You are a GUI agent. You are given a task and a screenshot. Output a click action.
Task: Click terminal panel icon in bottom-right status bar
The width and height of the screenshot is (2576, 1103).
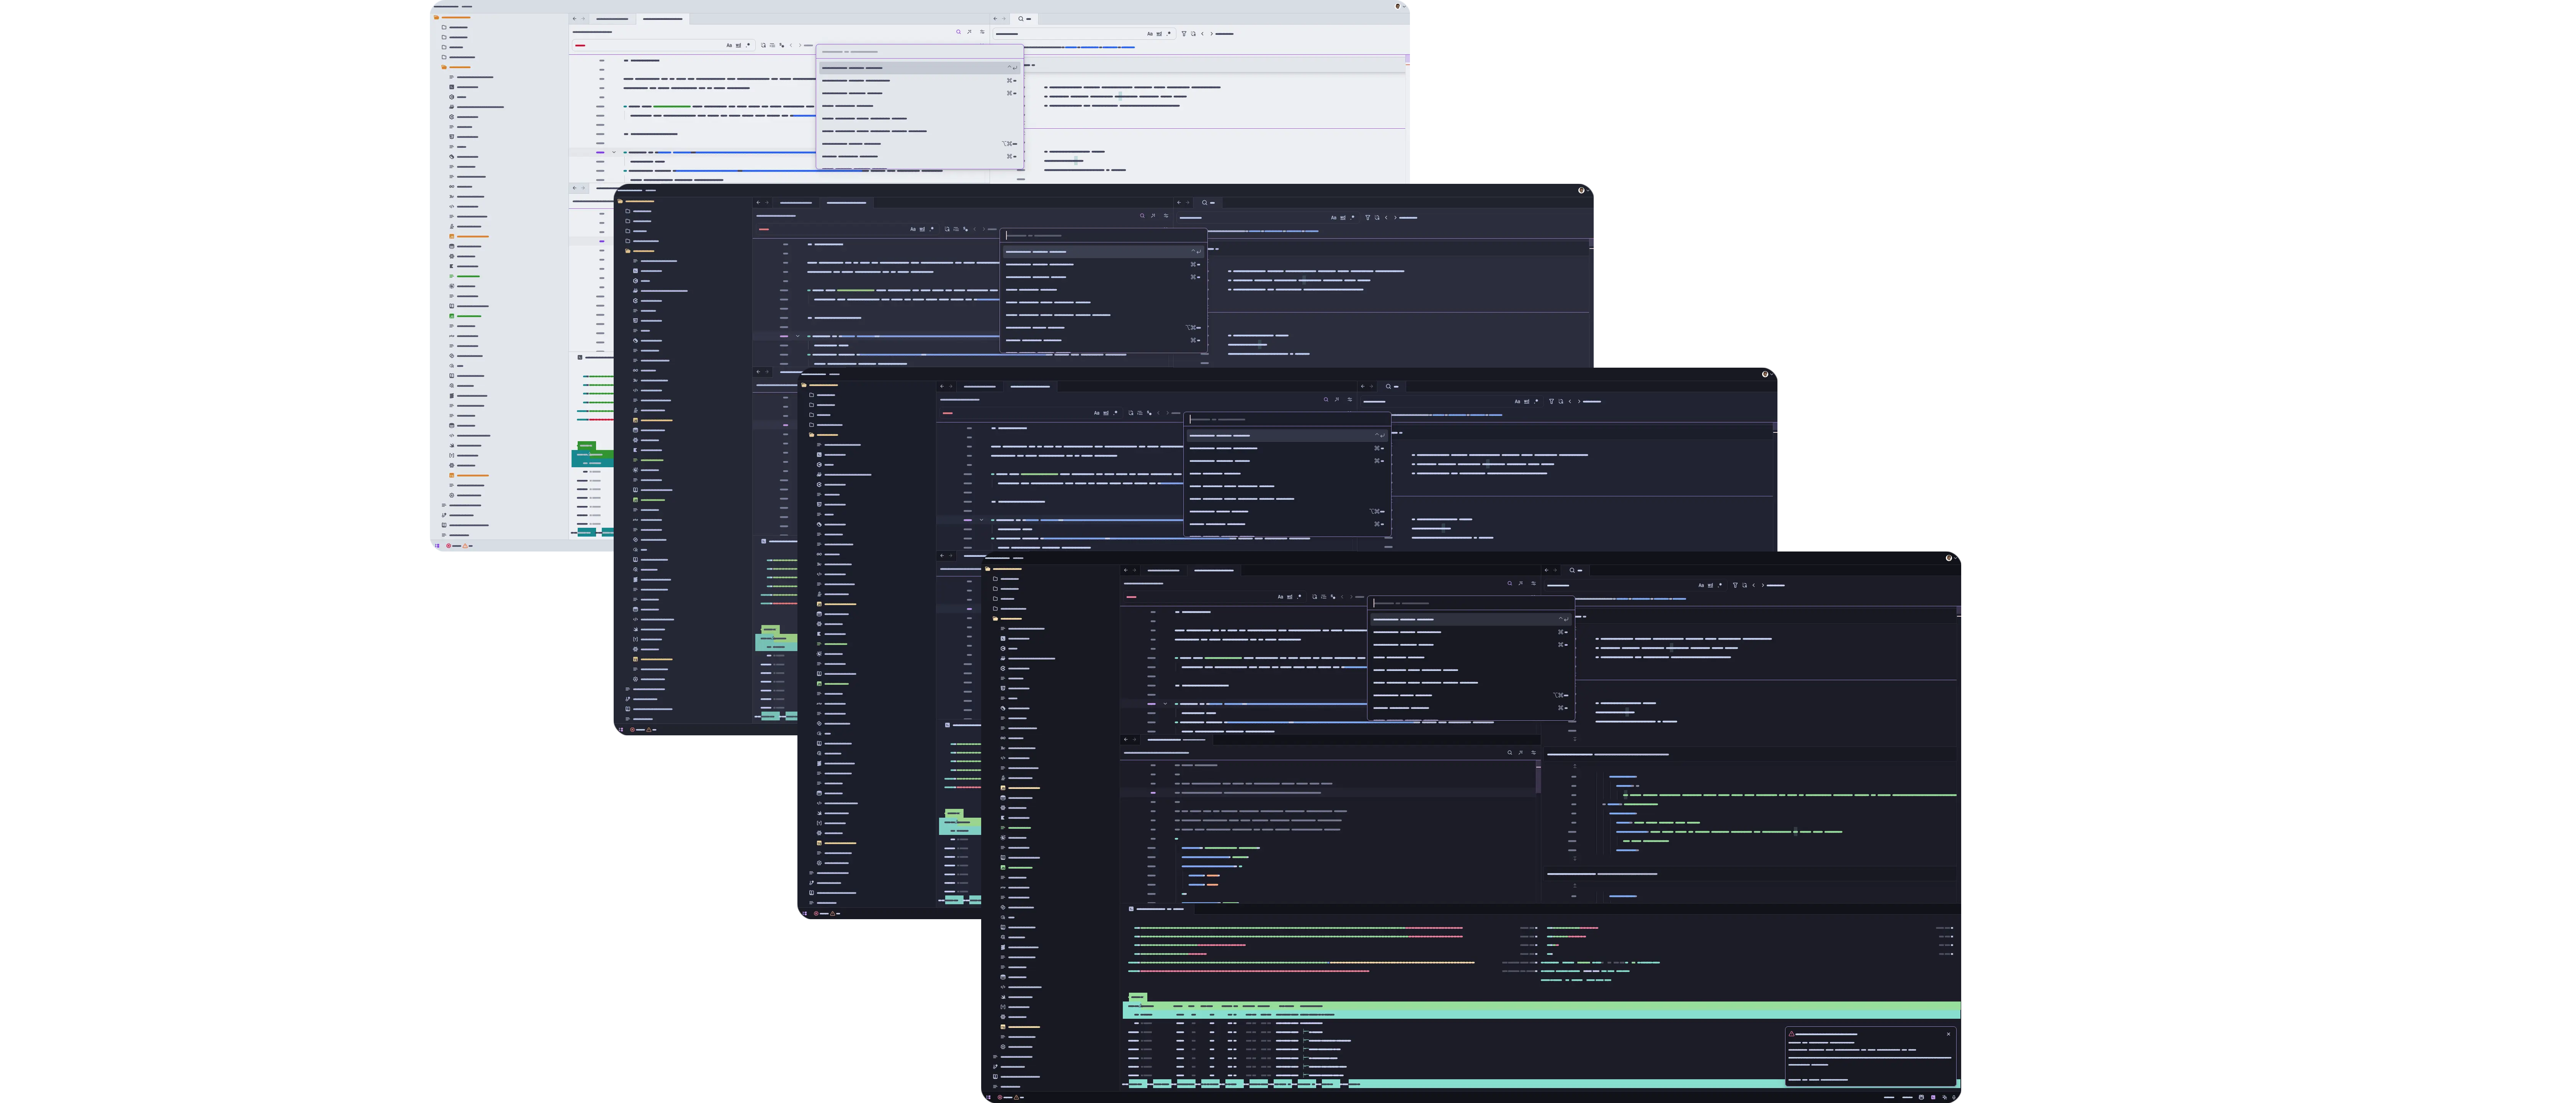pyautogui.click(x=1933, y=1097)
